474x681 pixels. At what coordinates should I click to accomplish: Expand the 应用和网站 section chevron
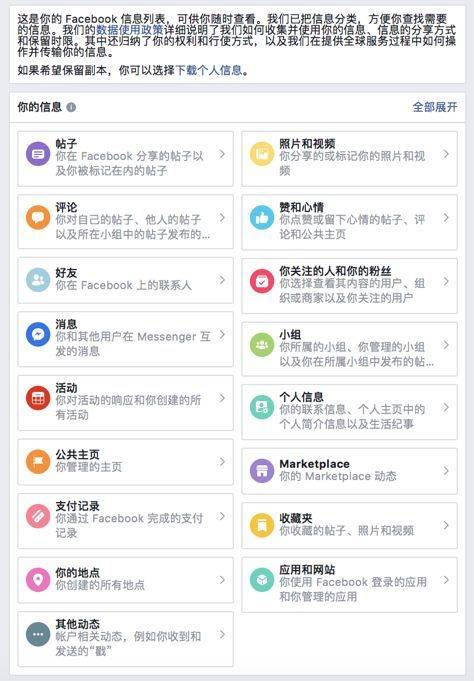pyautogui.click(x=446, y=579)
